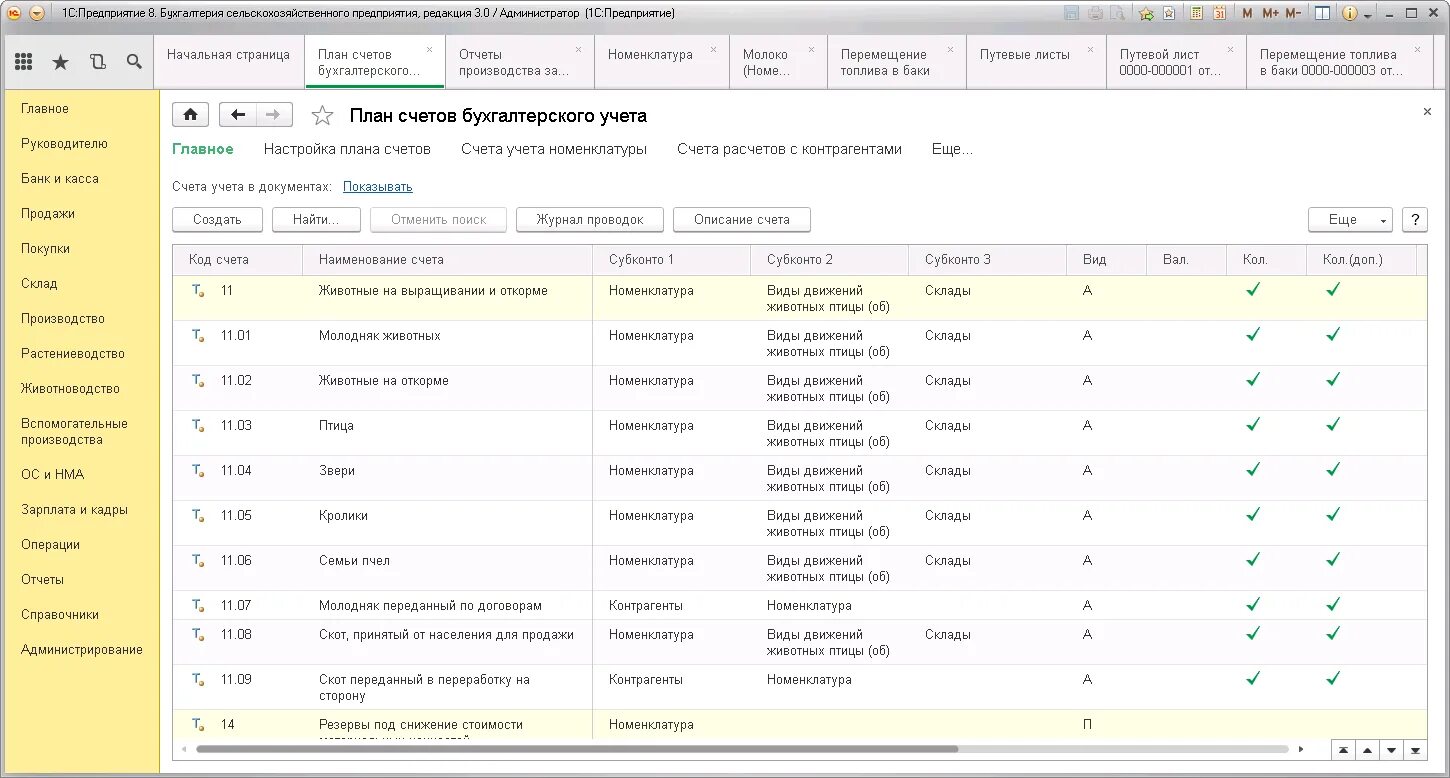This screenshot has height=778, width=1450.
Task: Select the row Кролики
Action: point(800,523)
